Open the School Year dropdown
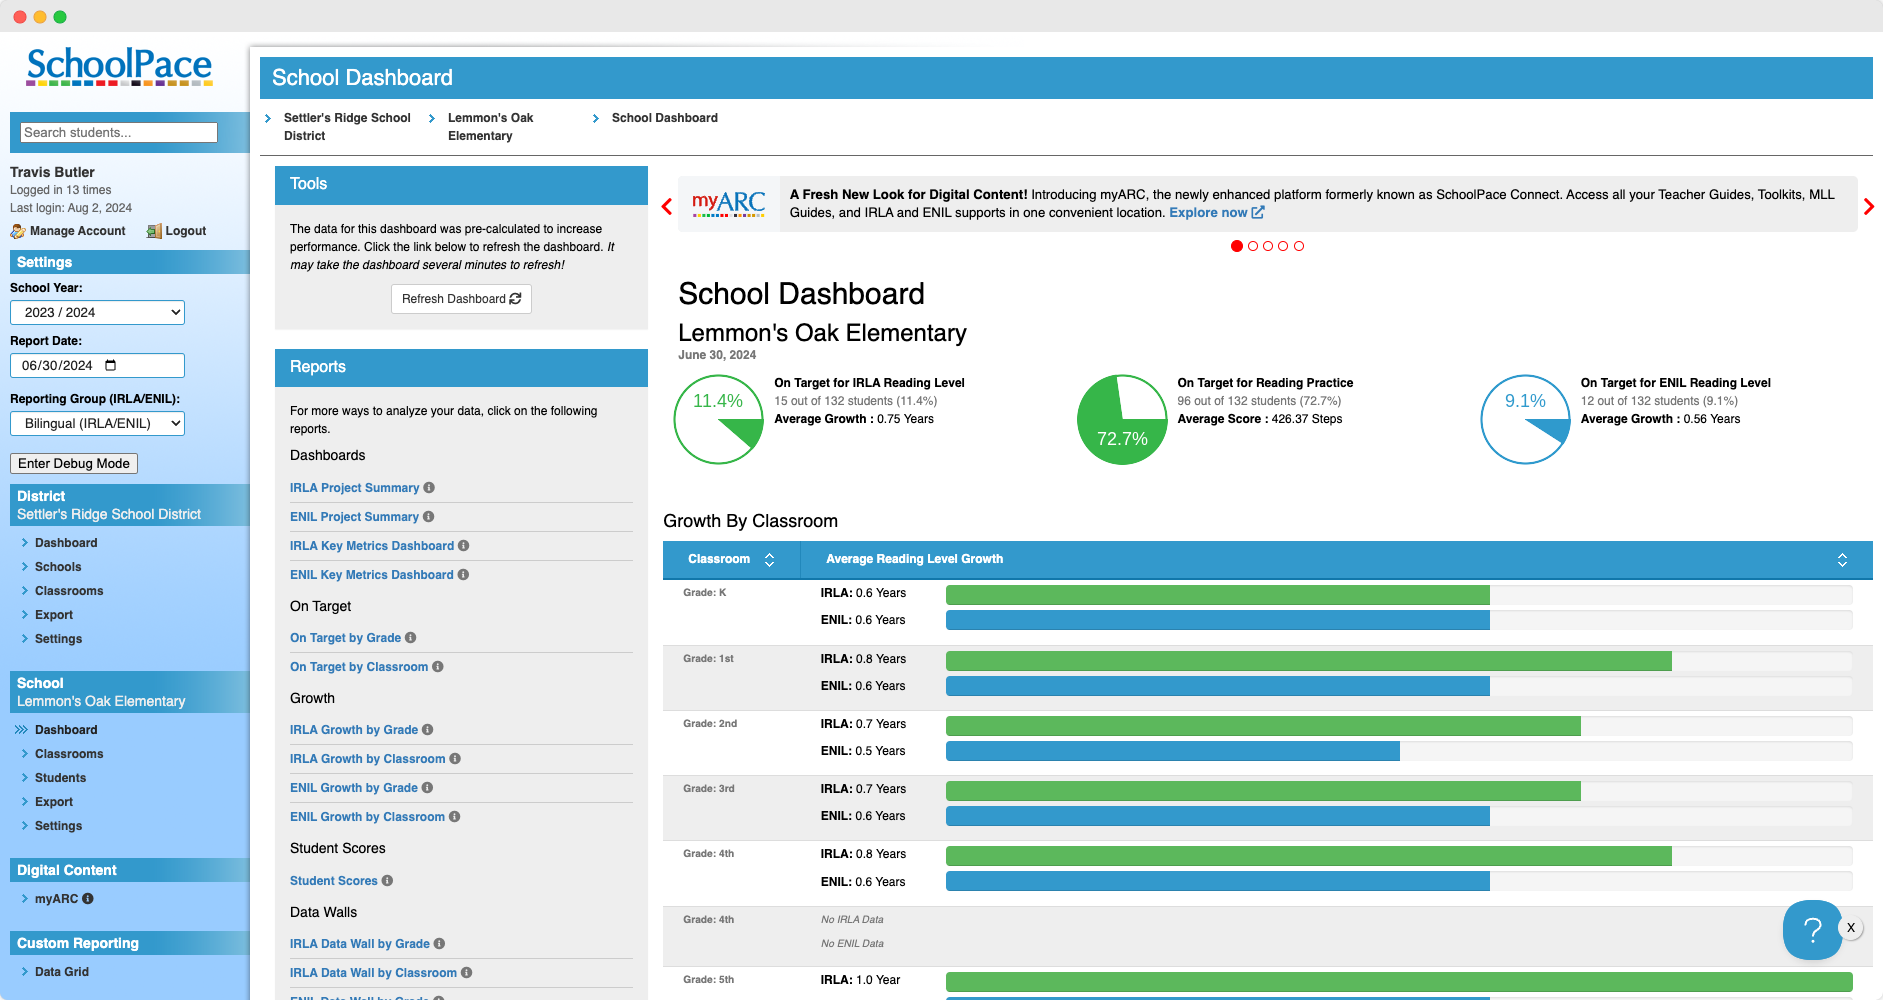1883x1000 pixels. [97, 312]
